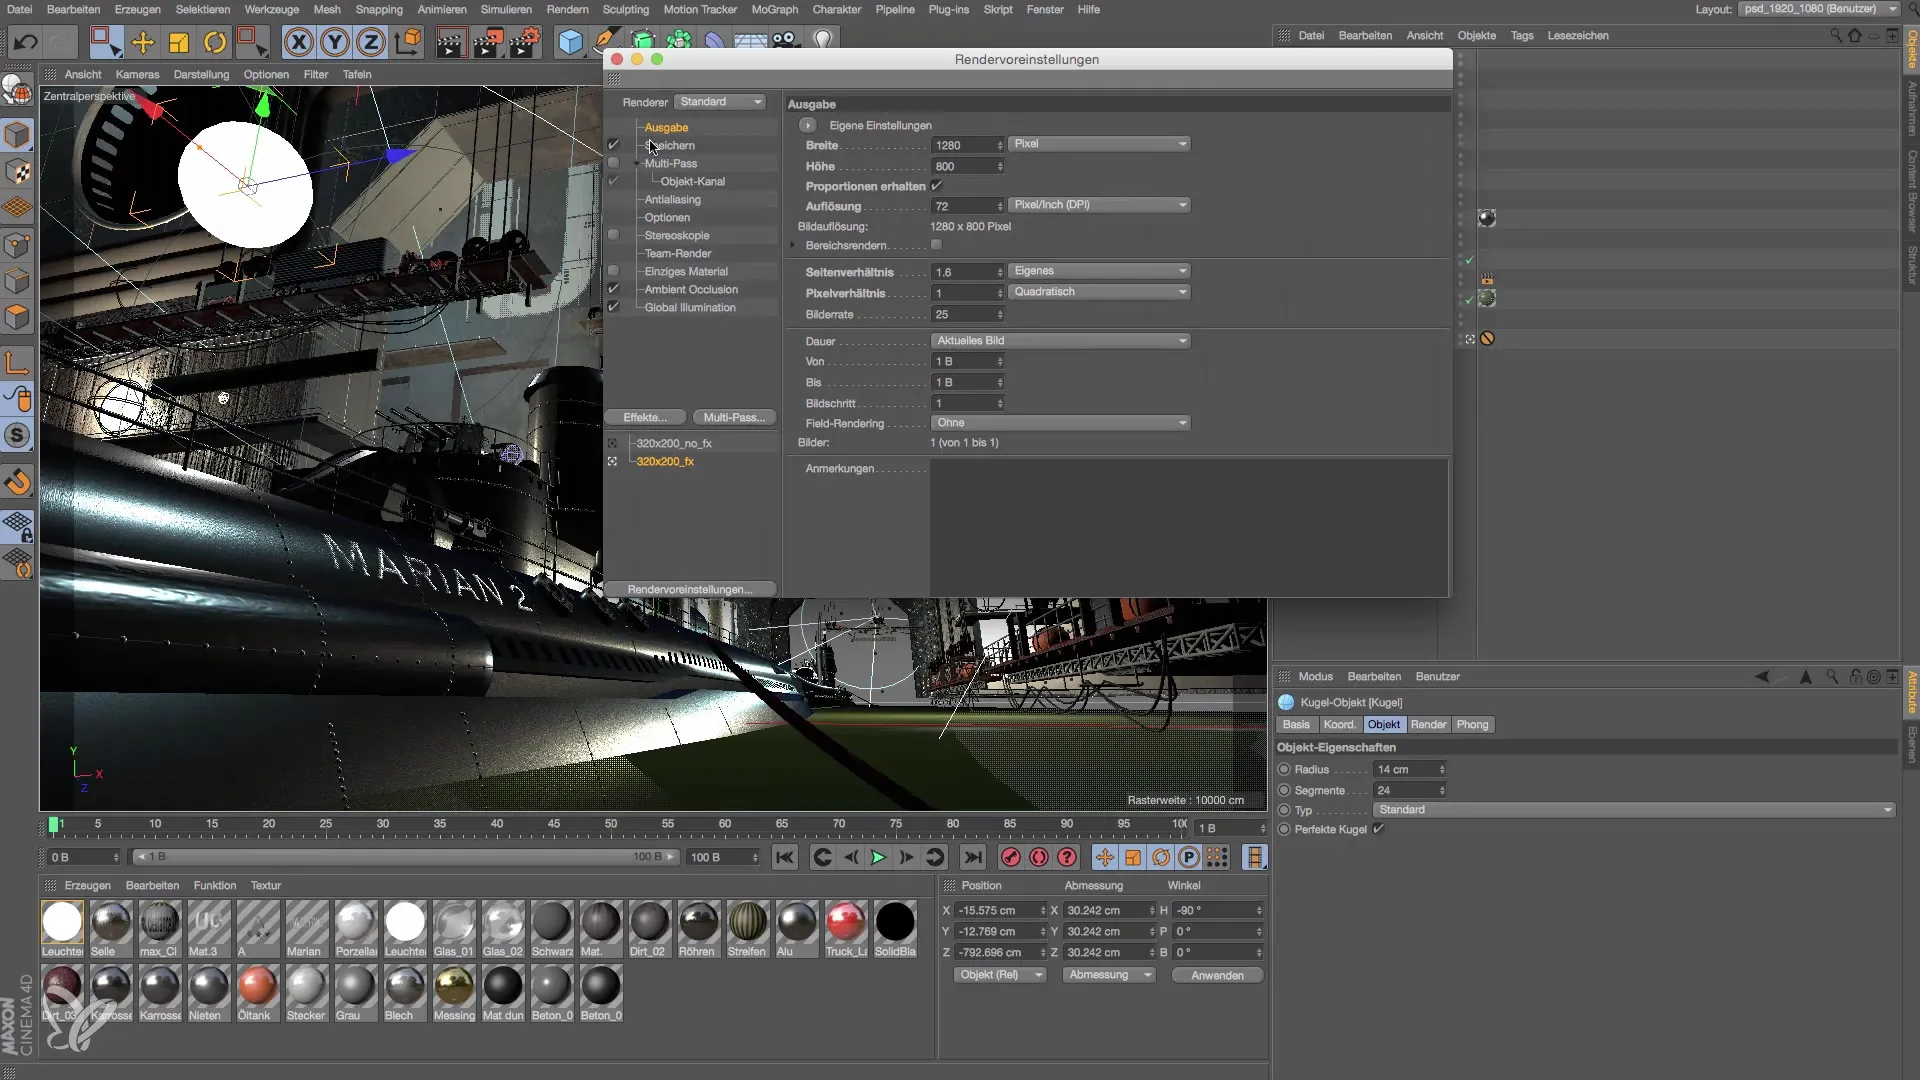
Task: Open the viewport Kameras menu
Action: (x=137, y=74)
